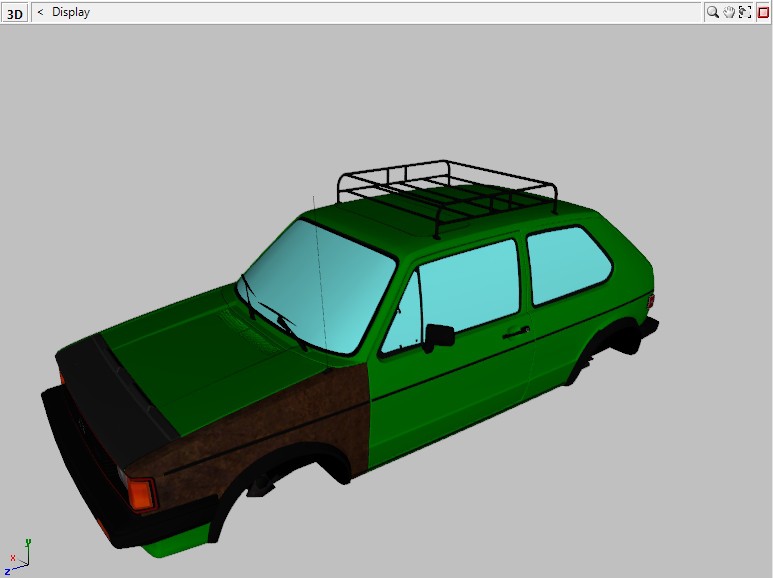Screen dimensions: 773x578
Task: Click the side mirror on the car
Action: click(x=439, y=337)
